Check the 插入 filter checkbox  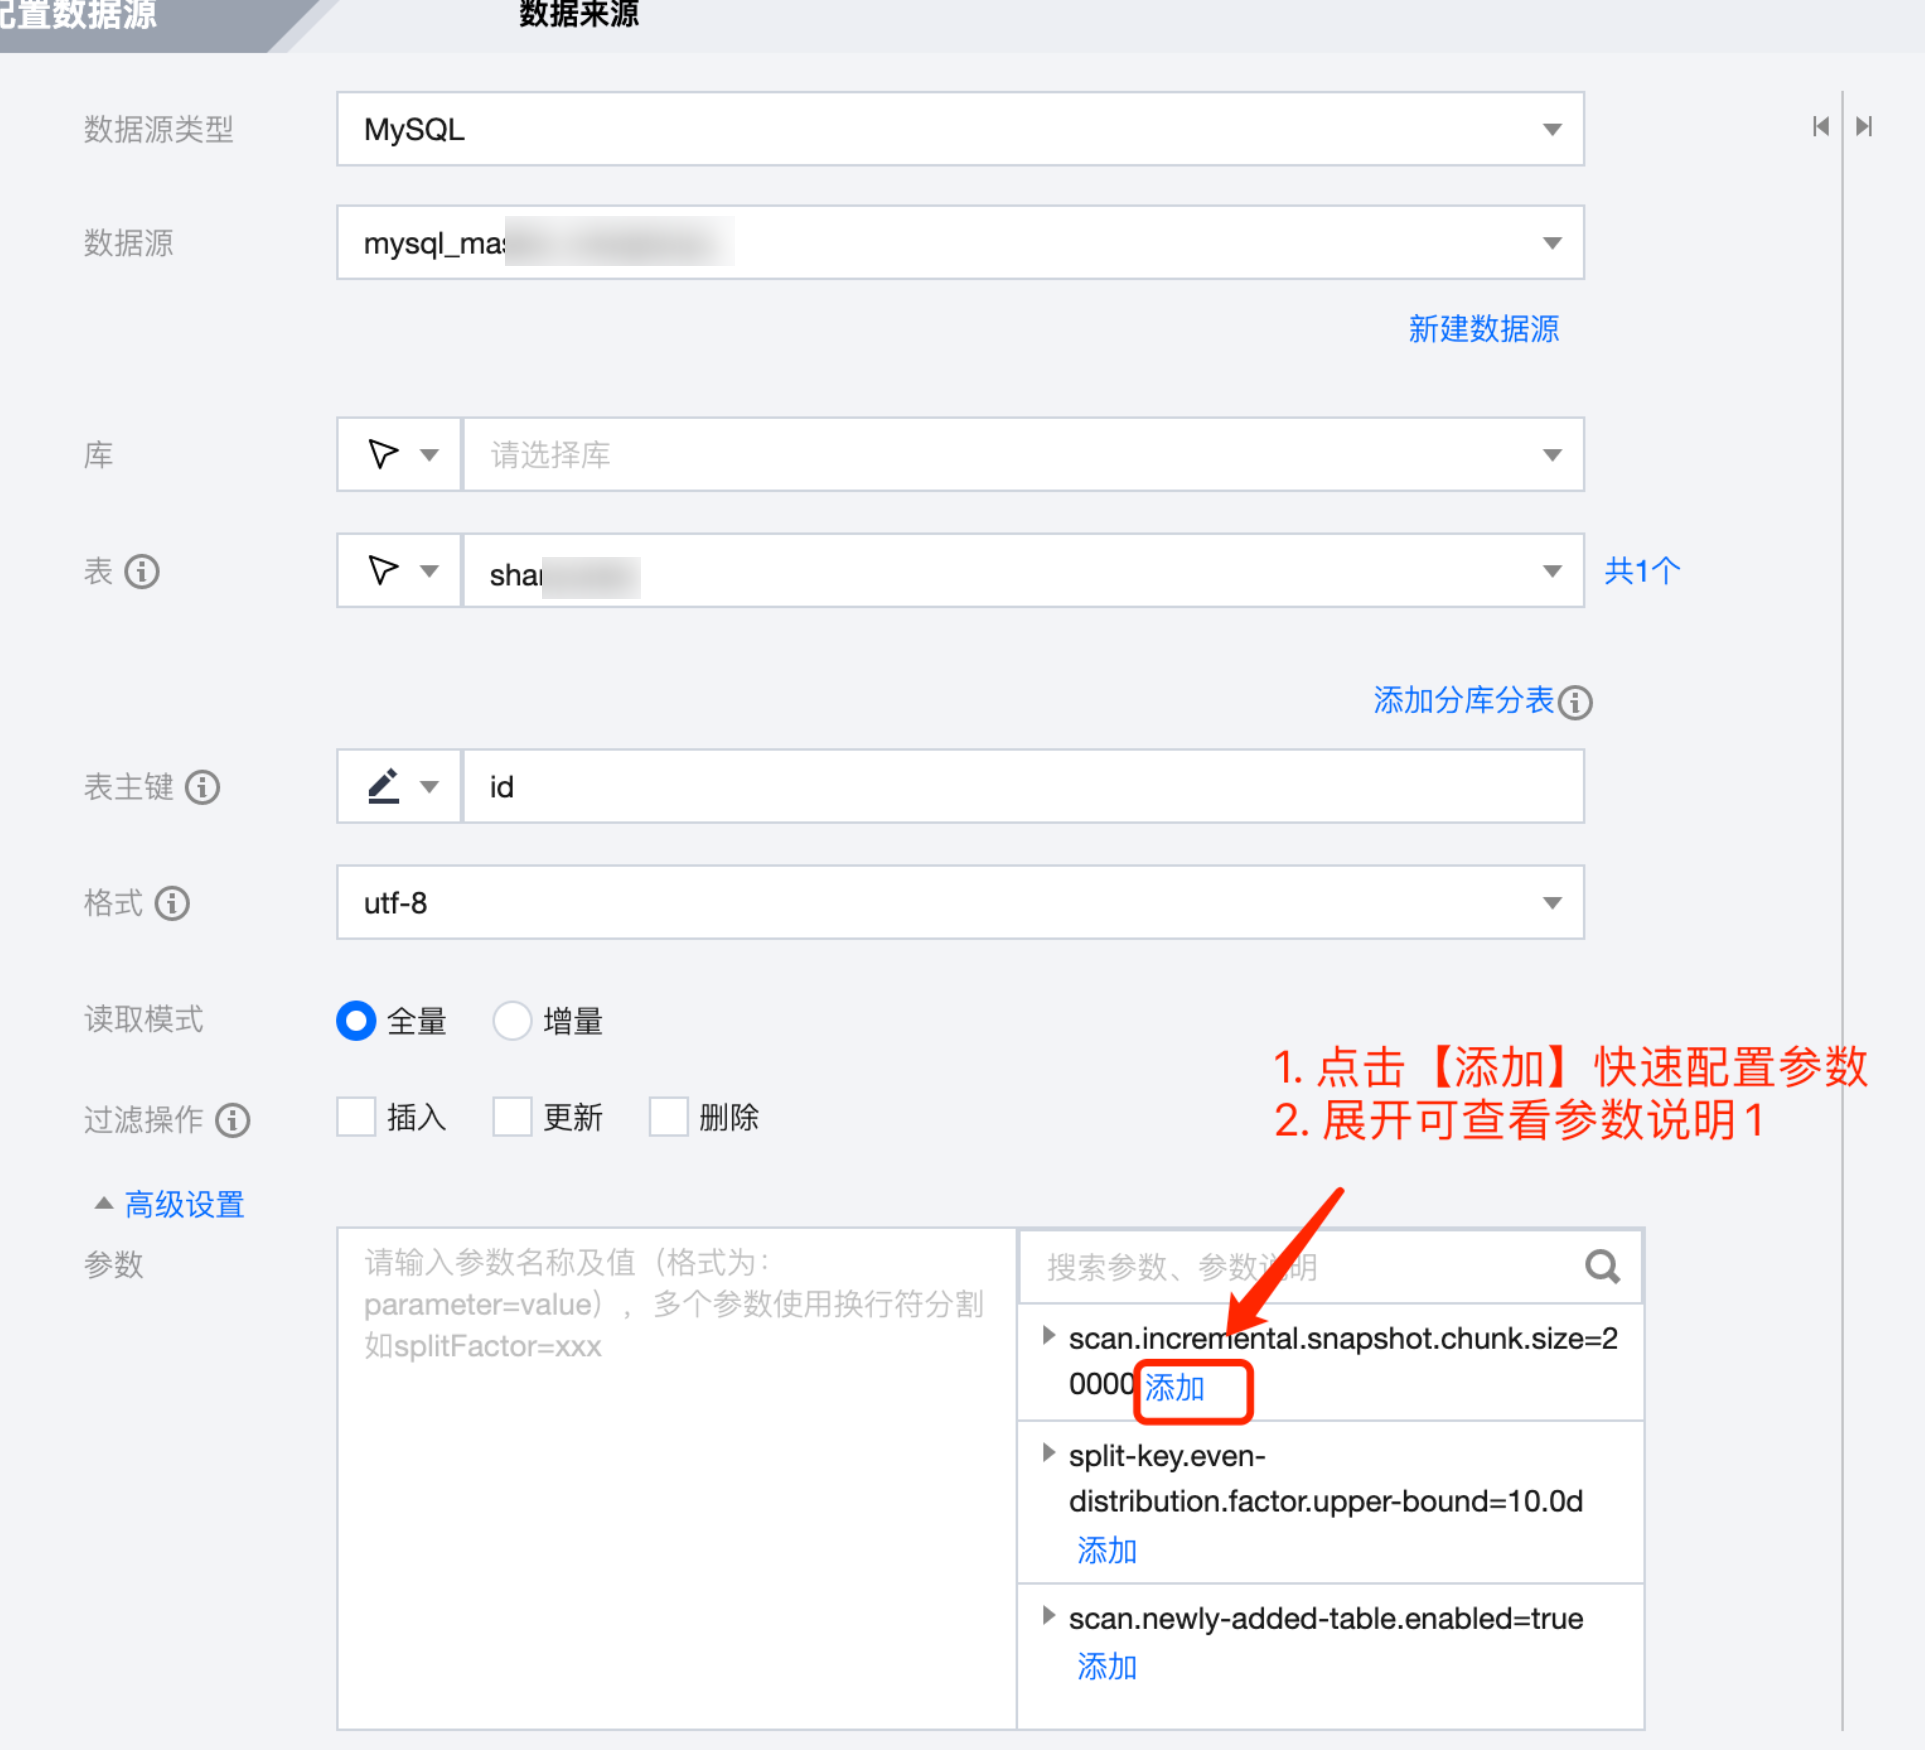[356, 1116]
